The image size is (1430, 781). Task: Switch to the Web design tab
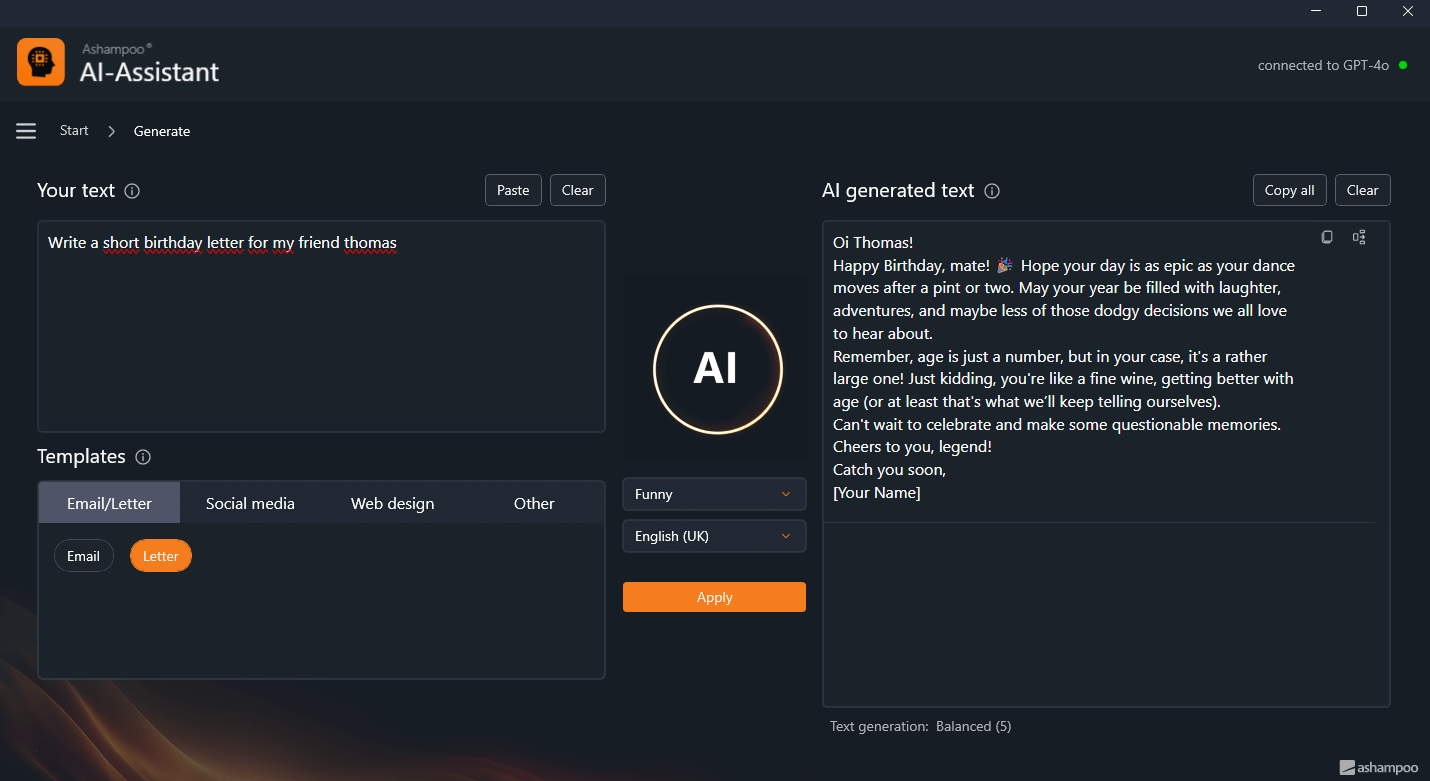[x=392, y=503]
